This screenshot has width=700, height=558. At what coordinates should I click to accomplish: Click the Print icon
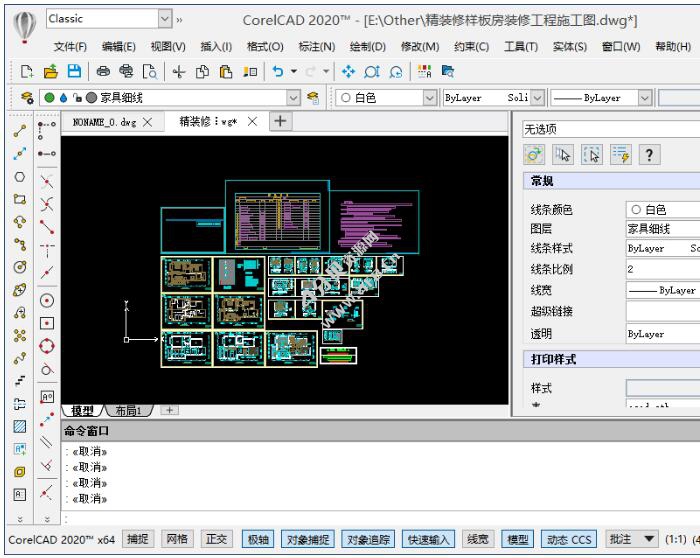[x=103, y=71]
